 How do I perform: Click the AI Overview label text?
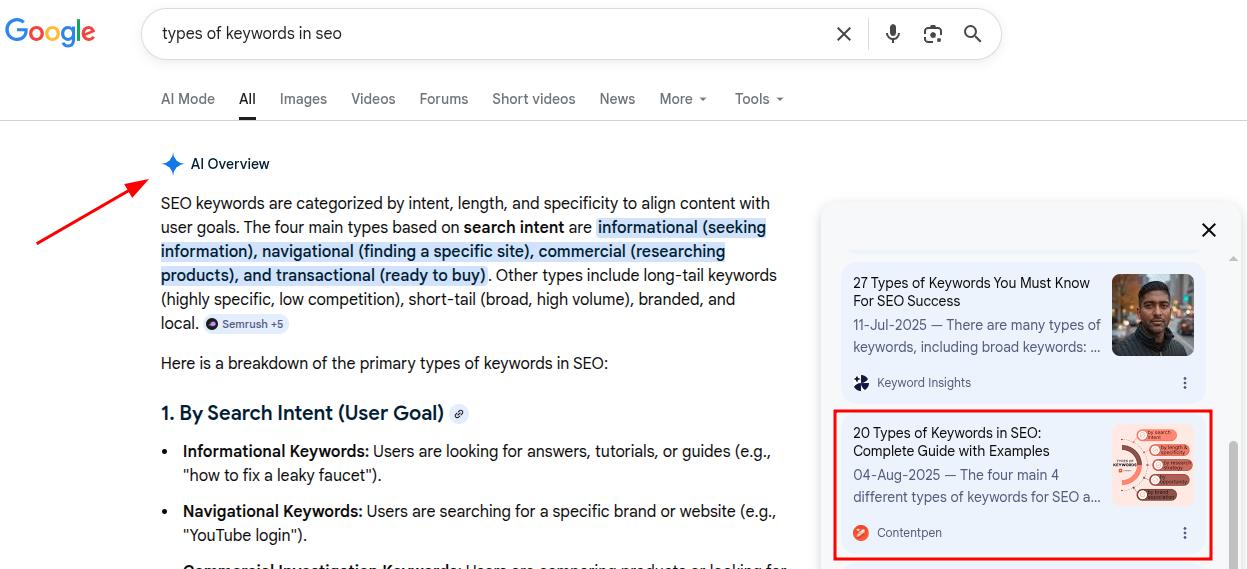pyautogui.click(x=230, y=164)
